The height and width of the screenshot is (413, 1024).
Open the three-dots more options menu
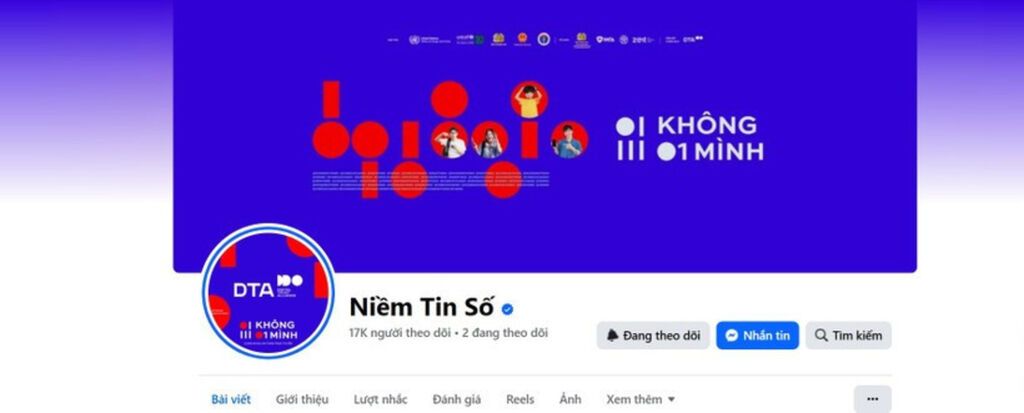872,399
